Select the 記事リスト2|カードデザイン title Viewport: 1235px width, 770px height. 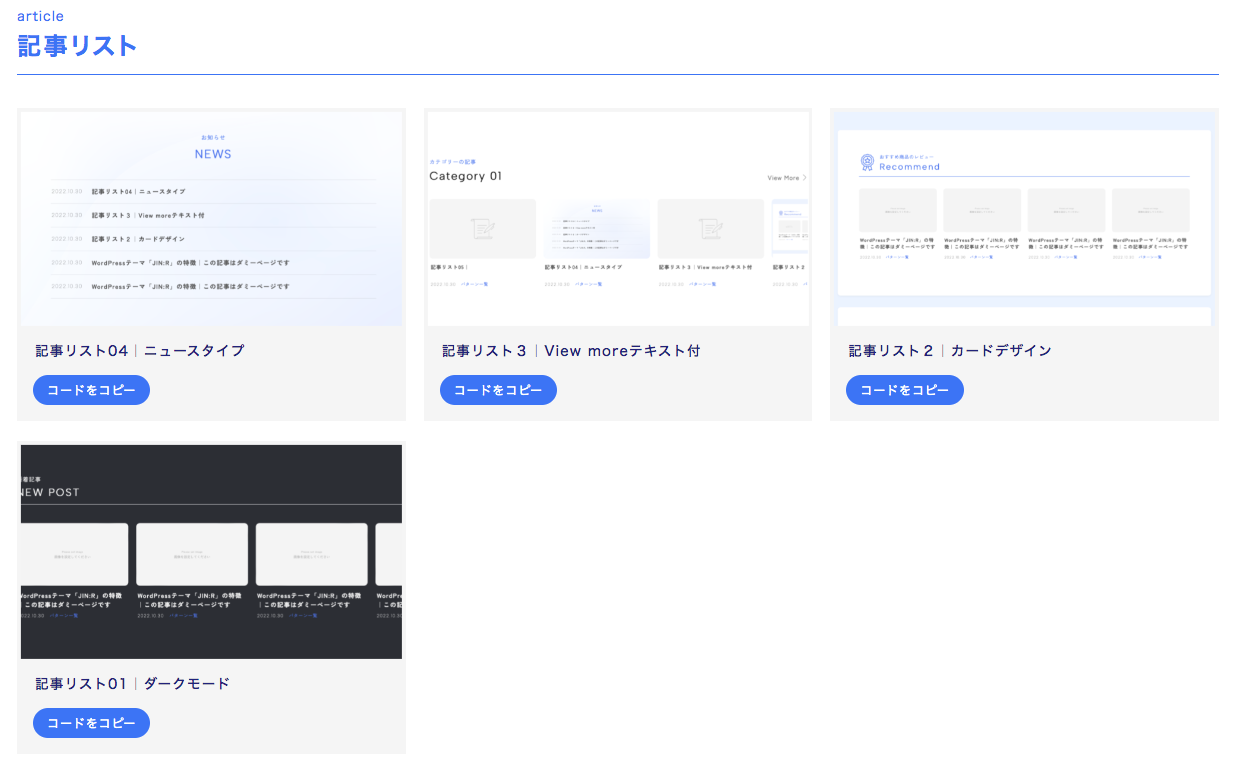pos(950,351)
